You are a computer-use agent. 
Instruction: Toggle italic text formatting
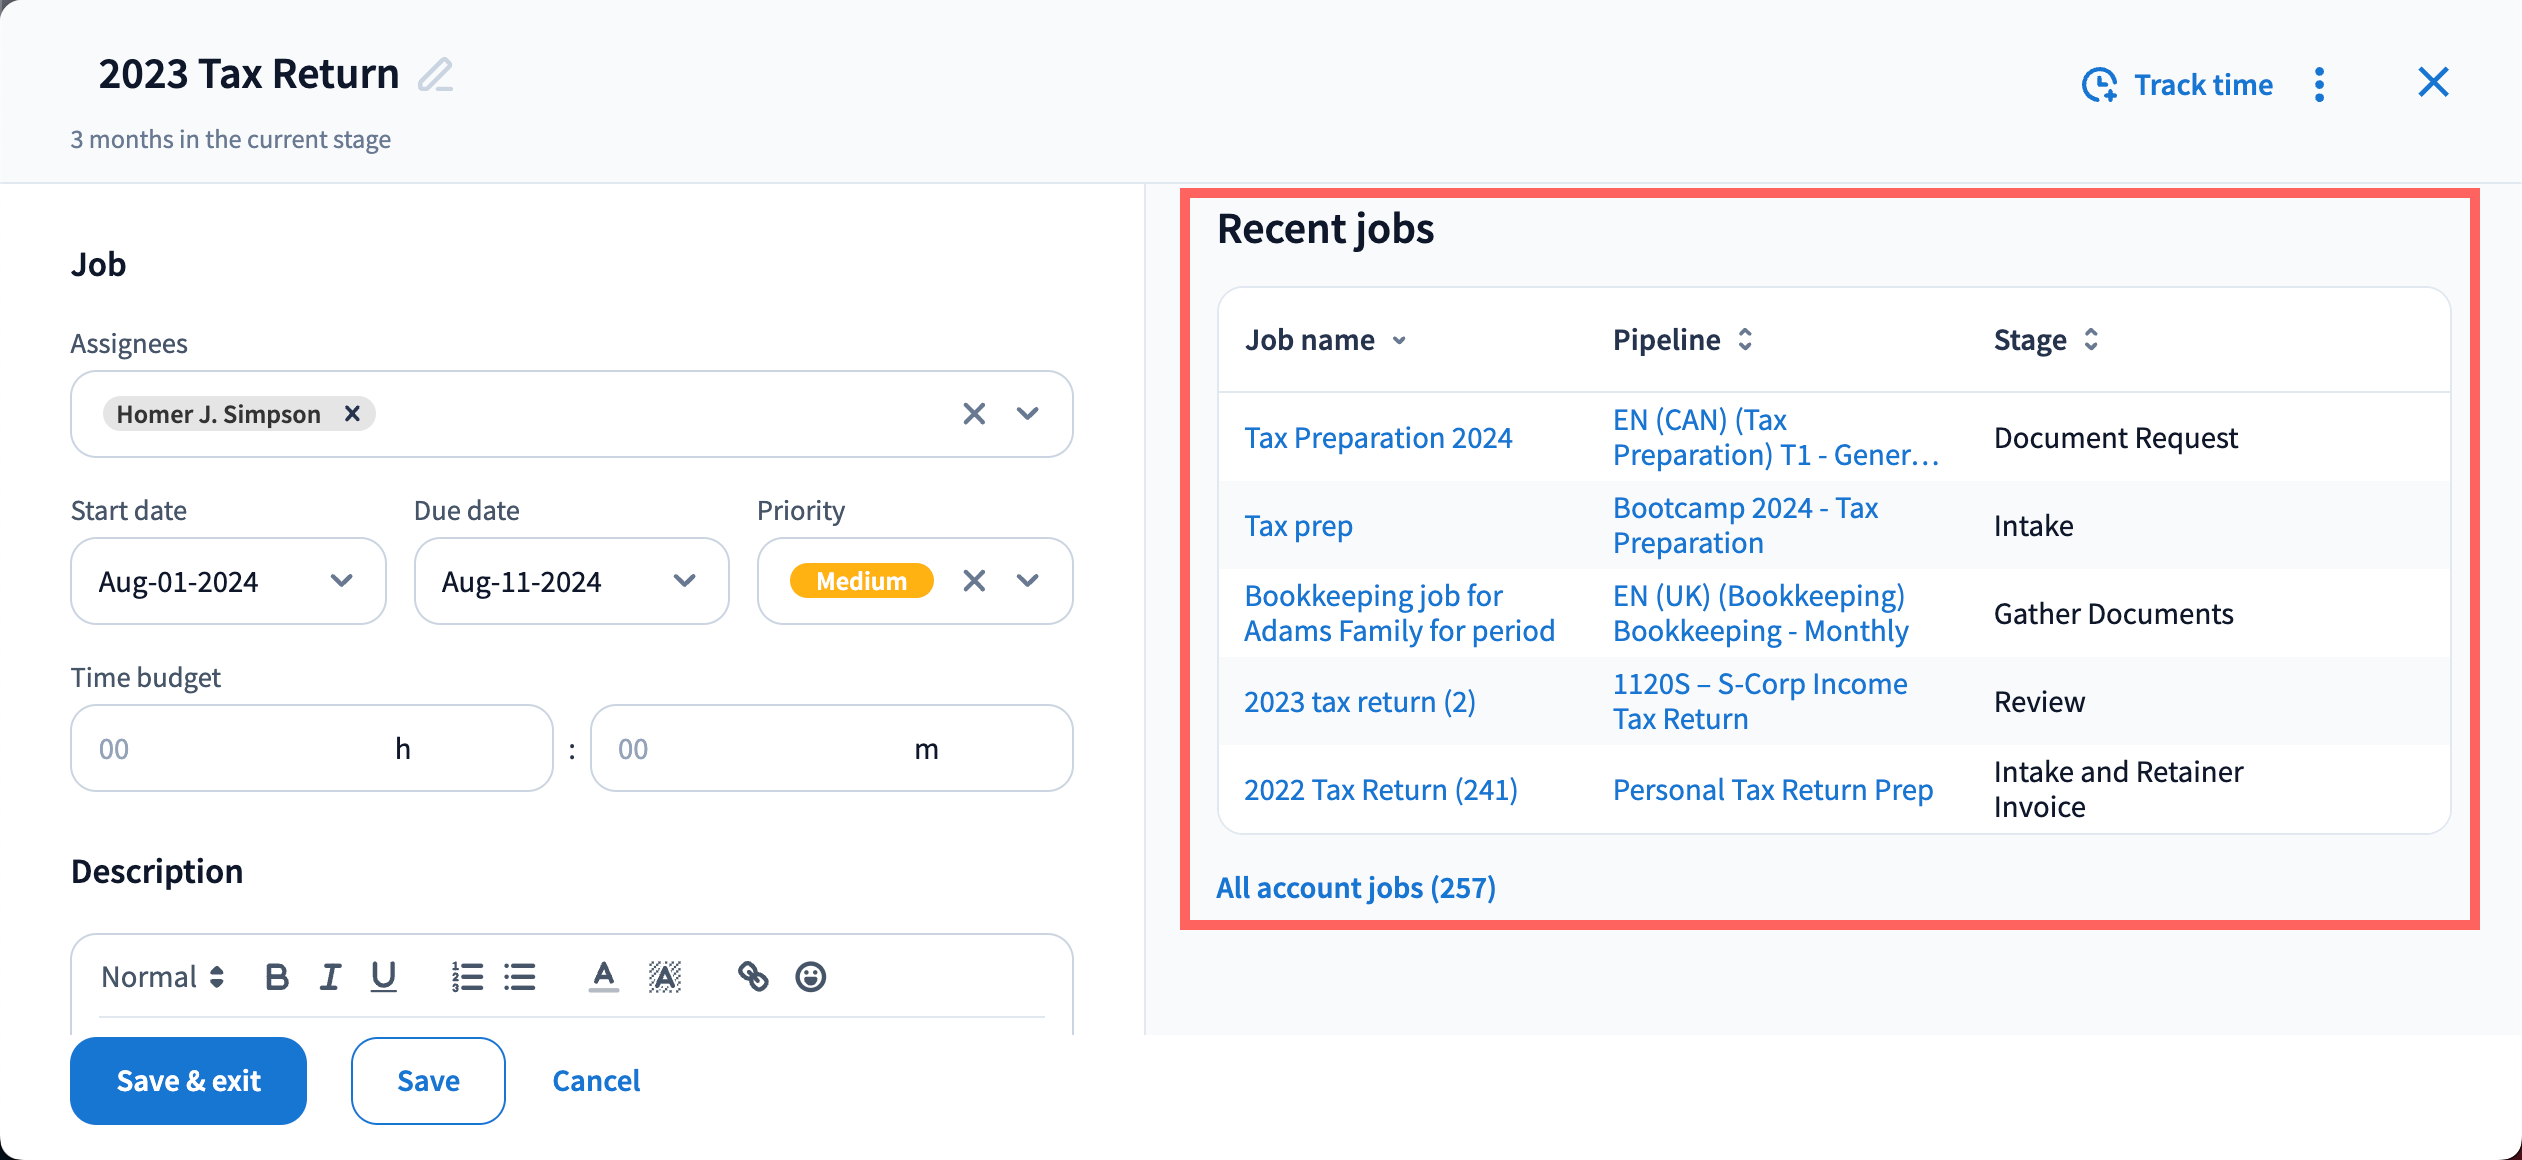(330, 976)
